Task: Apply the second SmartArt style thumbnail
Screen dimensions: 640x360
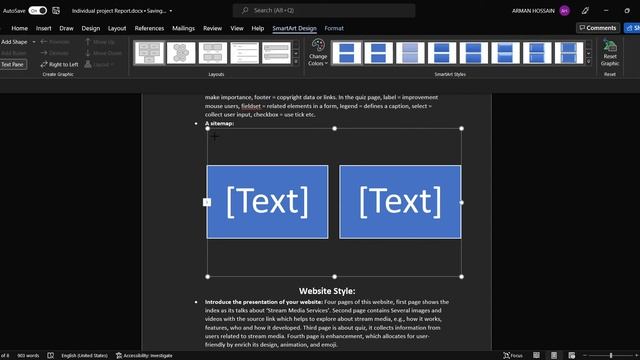Action: tap(378, 53)
